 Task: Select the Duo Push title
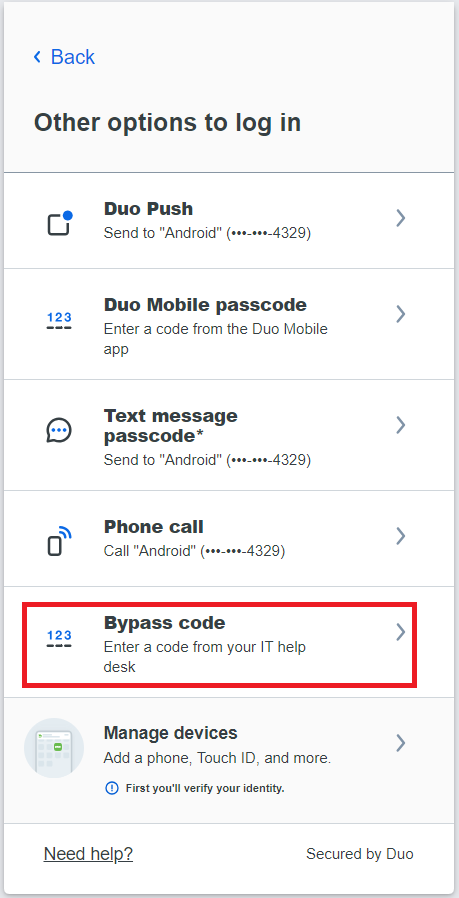pyautogui.click(x=148, y=208)
